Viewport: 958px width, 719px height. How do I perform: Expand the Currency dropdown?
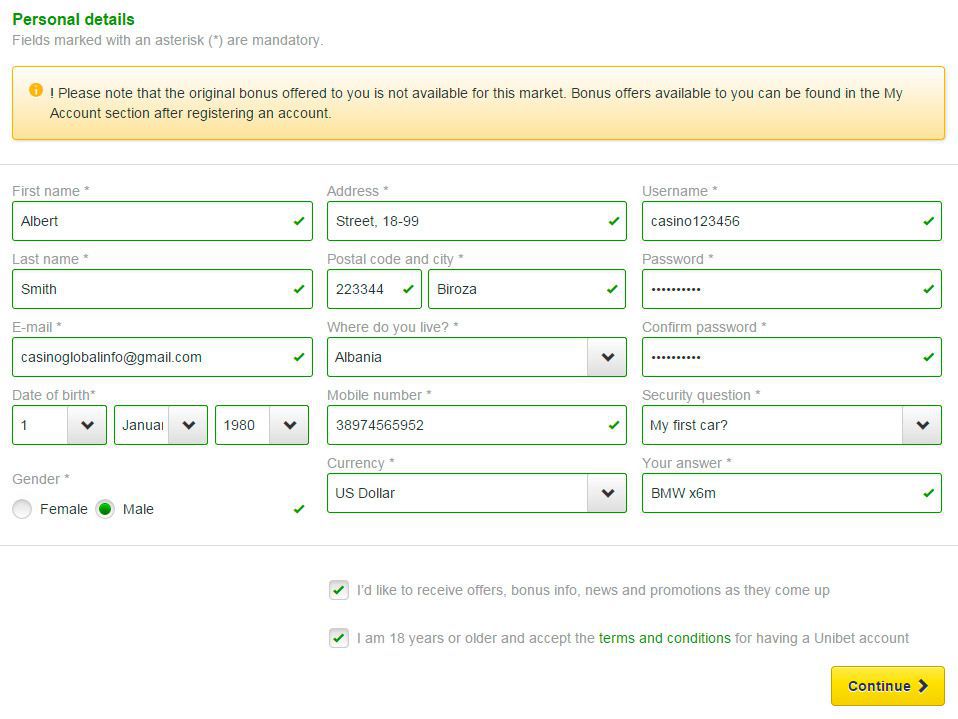point(606,493)
